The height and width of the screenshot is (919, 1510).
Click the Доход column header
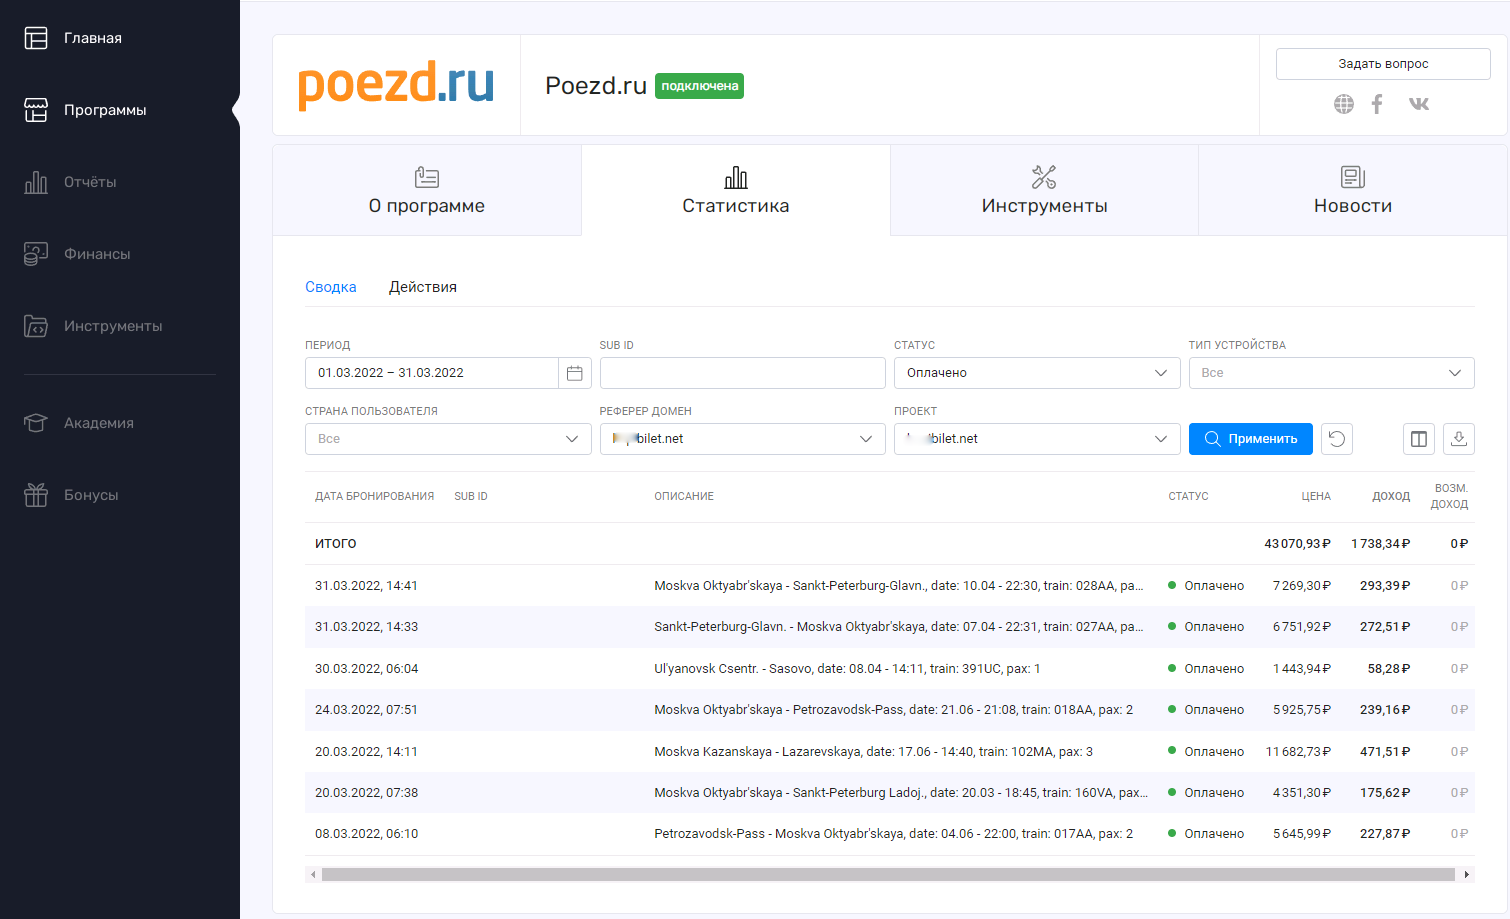click(x=1391, y=496)
